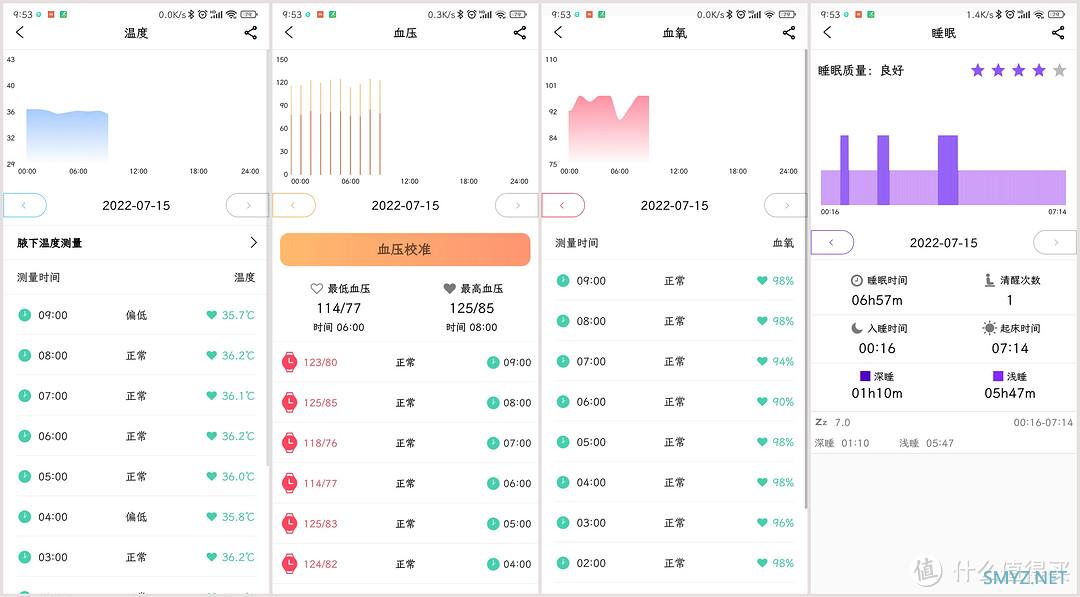Screen dimensions: 1080x597
Task: Tap clock icon of 06:00 temperature row
Action: coord(25,436)
